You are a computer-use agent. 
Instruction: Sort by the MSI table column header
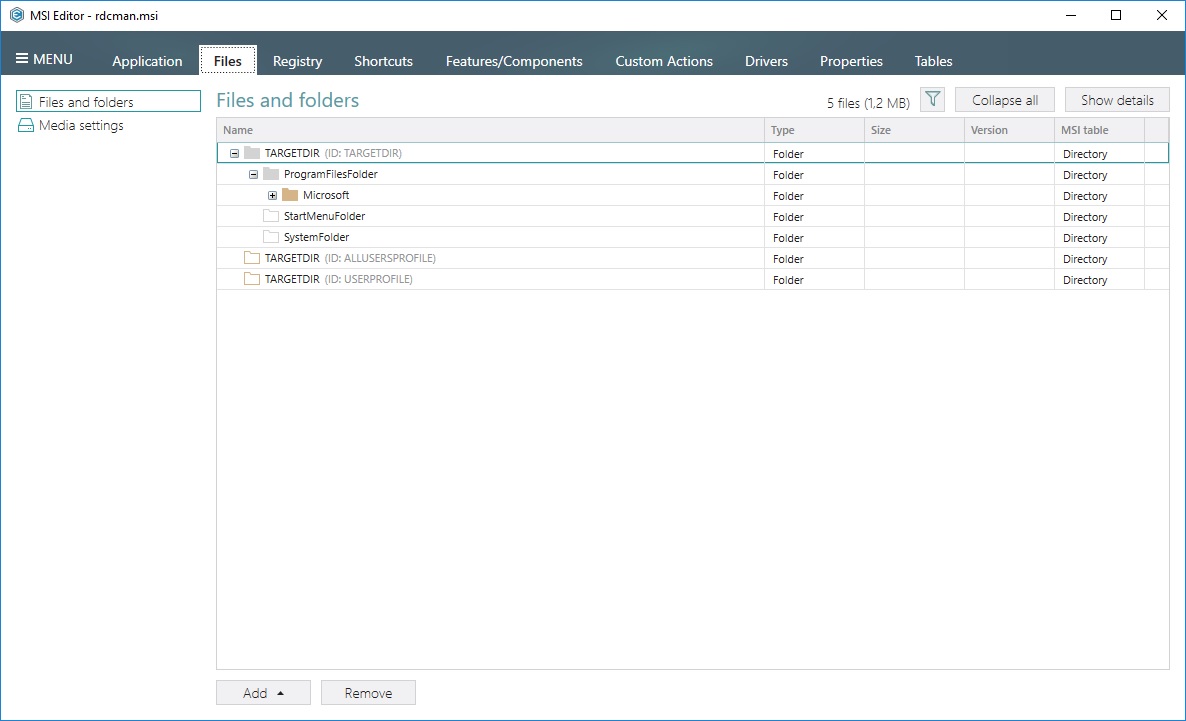pos(1099,130)
